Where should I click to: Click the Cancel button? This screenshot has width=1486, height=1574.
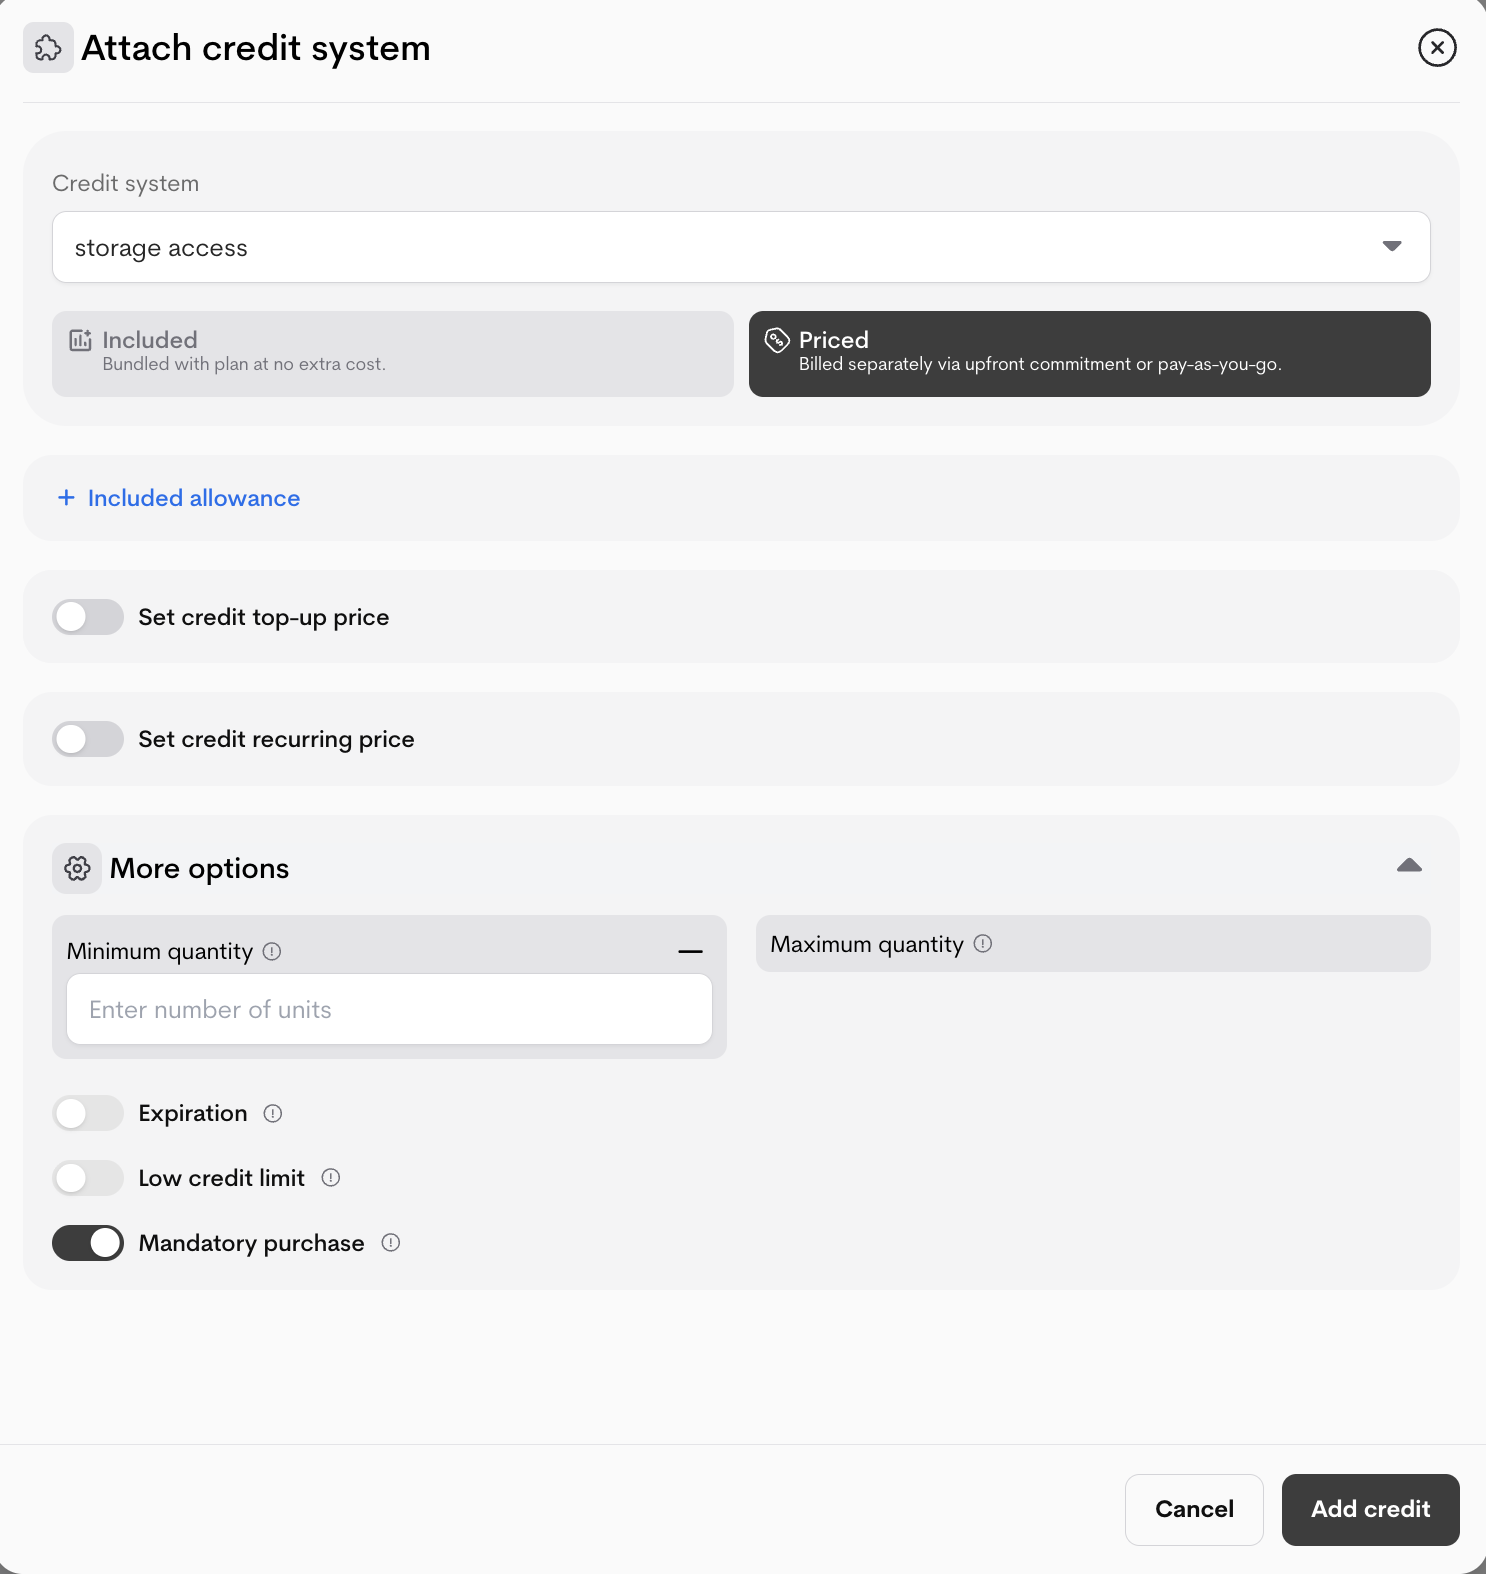pyautogui.click(x=1194, y=1510)
